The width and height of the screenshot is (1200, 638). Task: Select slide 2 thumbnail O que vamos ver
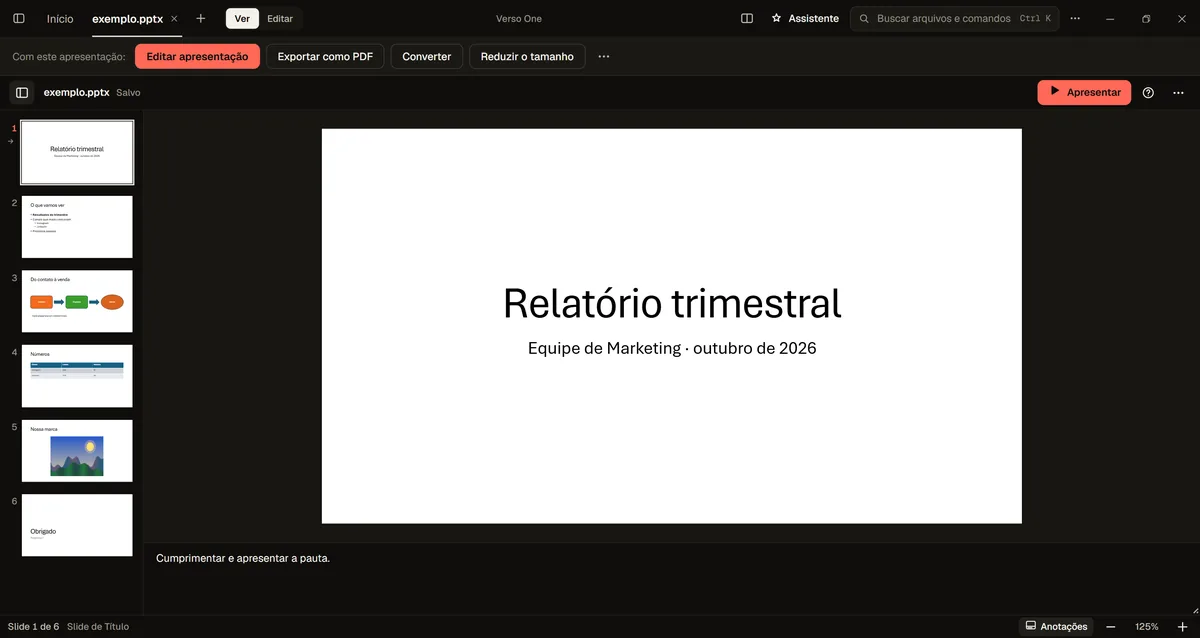[77, 227]
